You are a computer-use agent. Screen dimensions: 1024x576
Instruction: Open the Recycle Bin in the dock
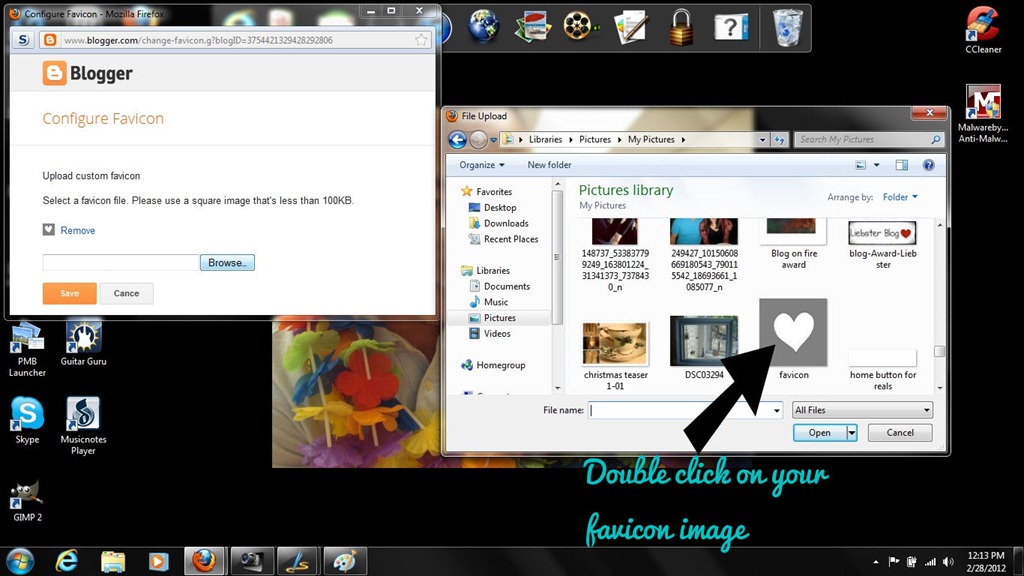(787, 27)
